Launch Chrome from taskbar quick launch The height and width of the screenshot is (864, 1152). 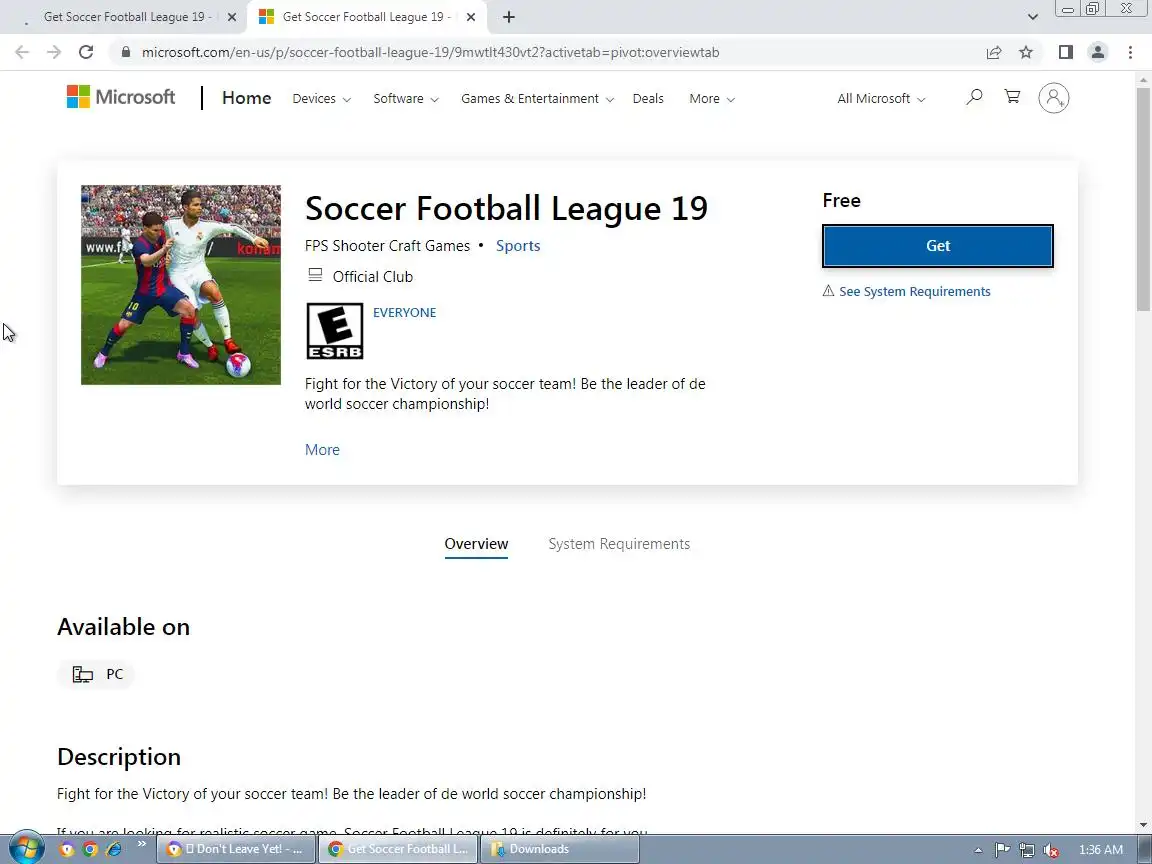[x=90, y=849]
